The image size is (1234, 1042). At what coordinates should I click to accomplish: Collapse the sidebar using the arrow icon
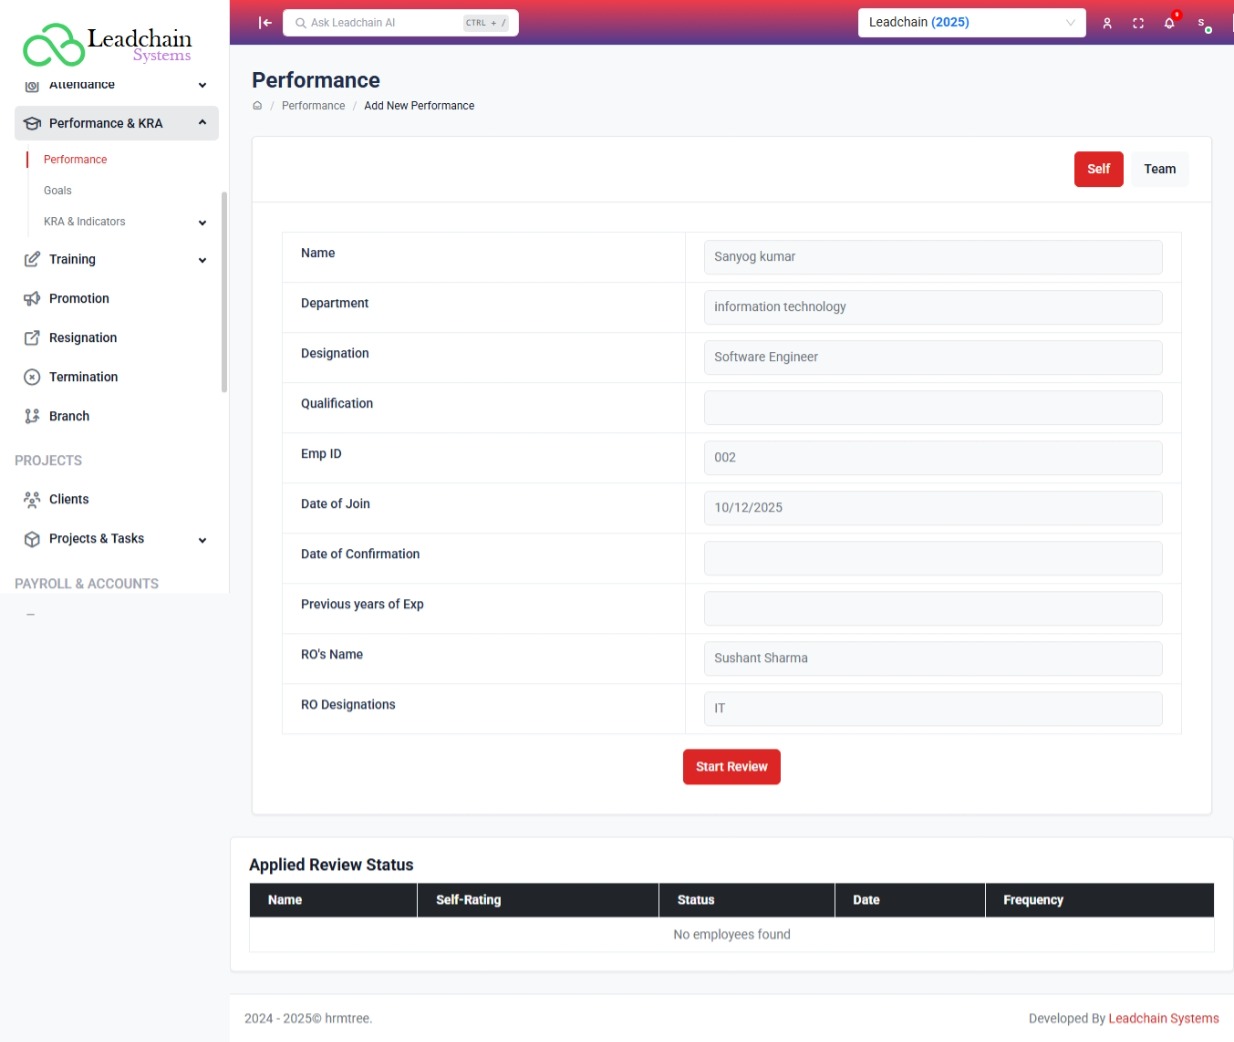[x=265, y=23]
